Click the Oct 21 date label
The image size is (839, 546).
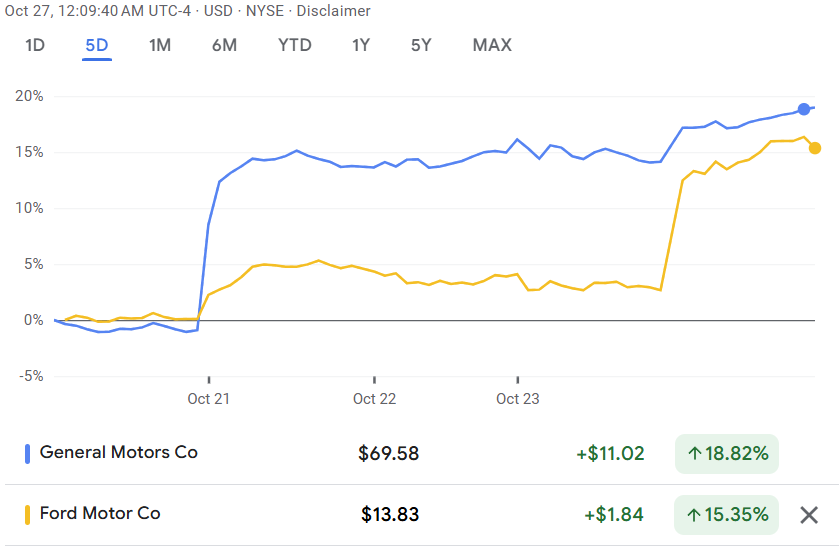point(208,399)
